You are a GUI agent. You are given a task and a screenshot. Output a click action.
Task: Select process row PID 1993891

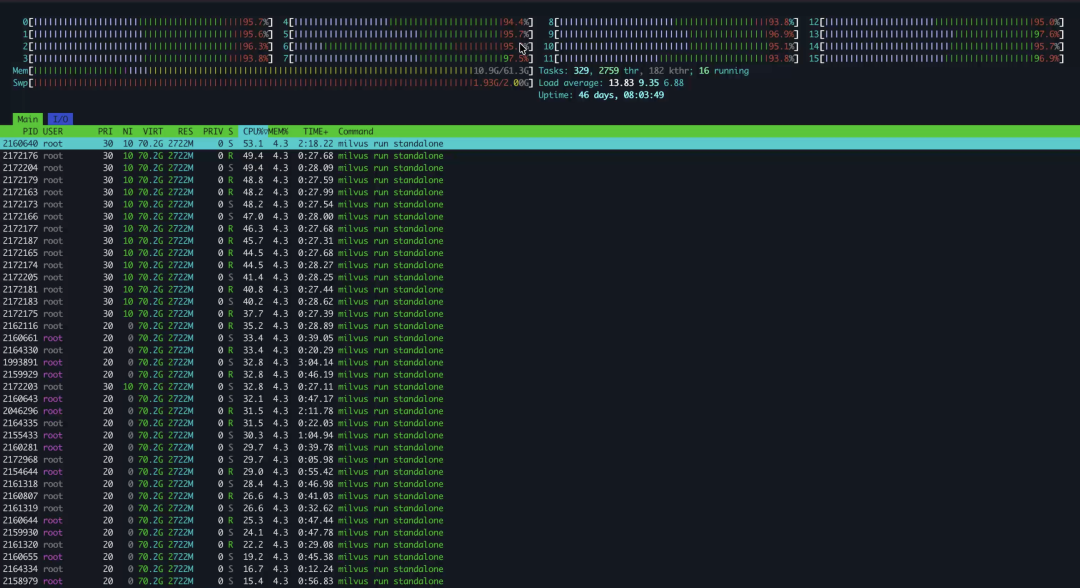(540, 363)
